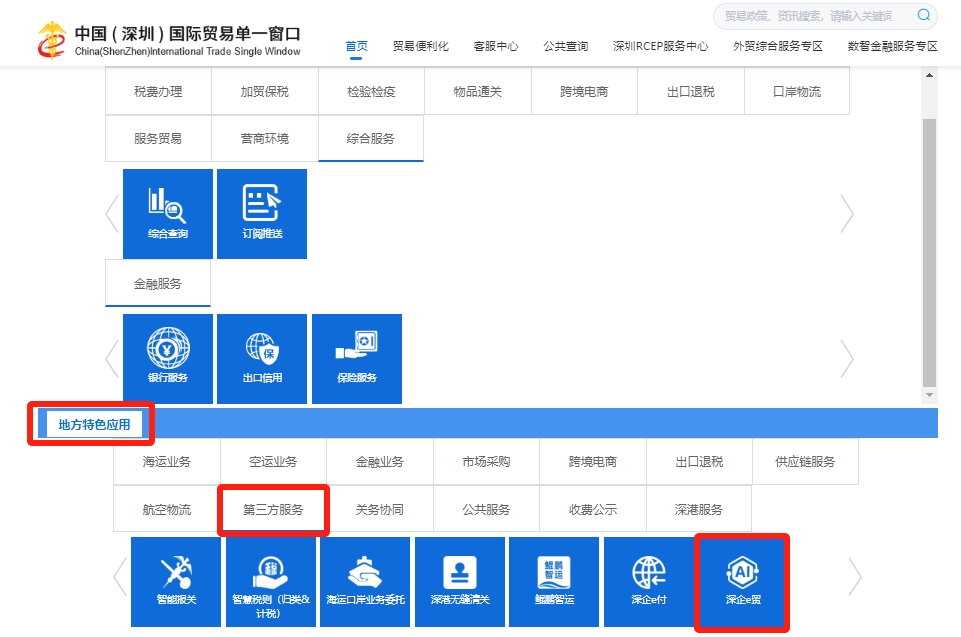
Task: Open 贸易便利化 in top navigation
Action: pyautogui.click(x=420, y=47)
